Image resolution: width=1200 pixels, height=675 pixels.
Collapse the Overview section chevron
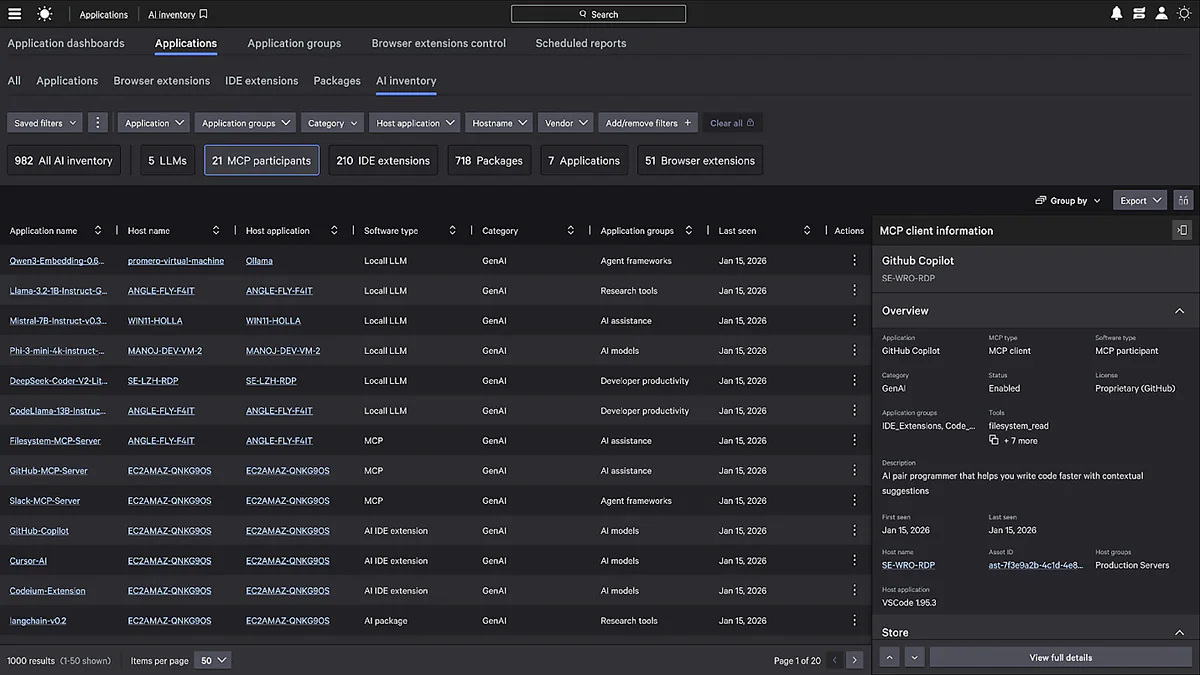pyautogui.click(x=1179, y=311)
